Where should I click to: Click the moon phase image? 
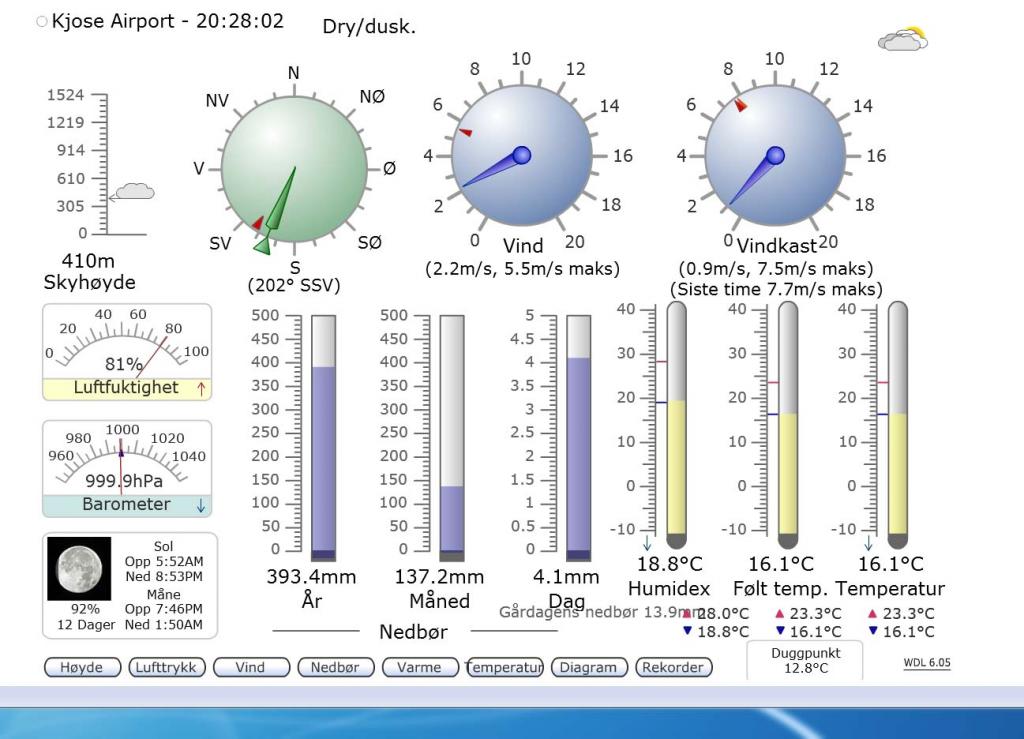pyautogui.click(x=80, y=569)
